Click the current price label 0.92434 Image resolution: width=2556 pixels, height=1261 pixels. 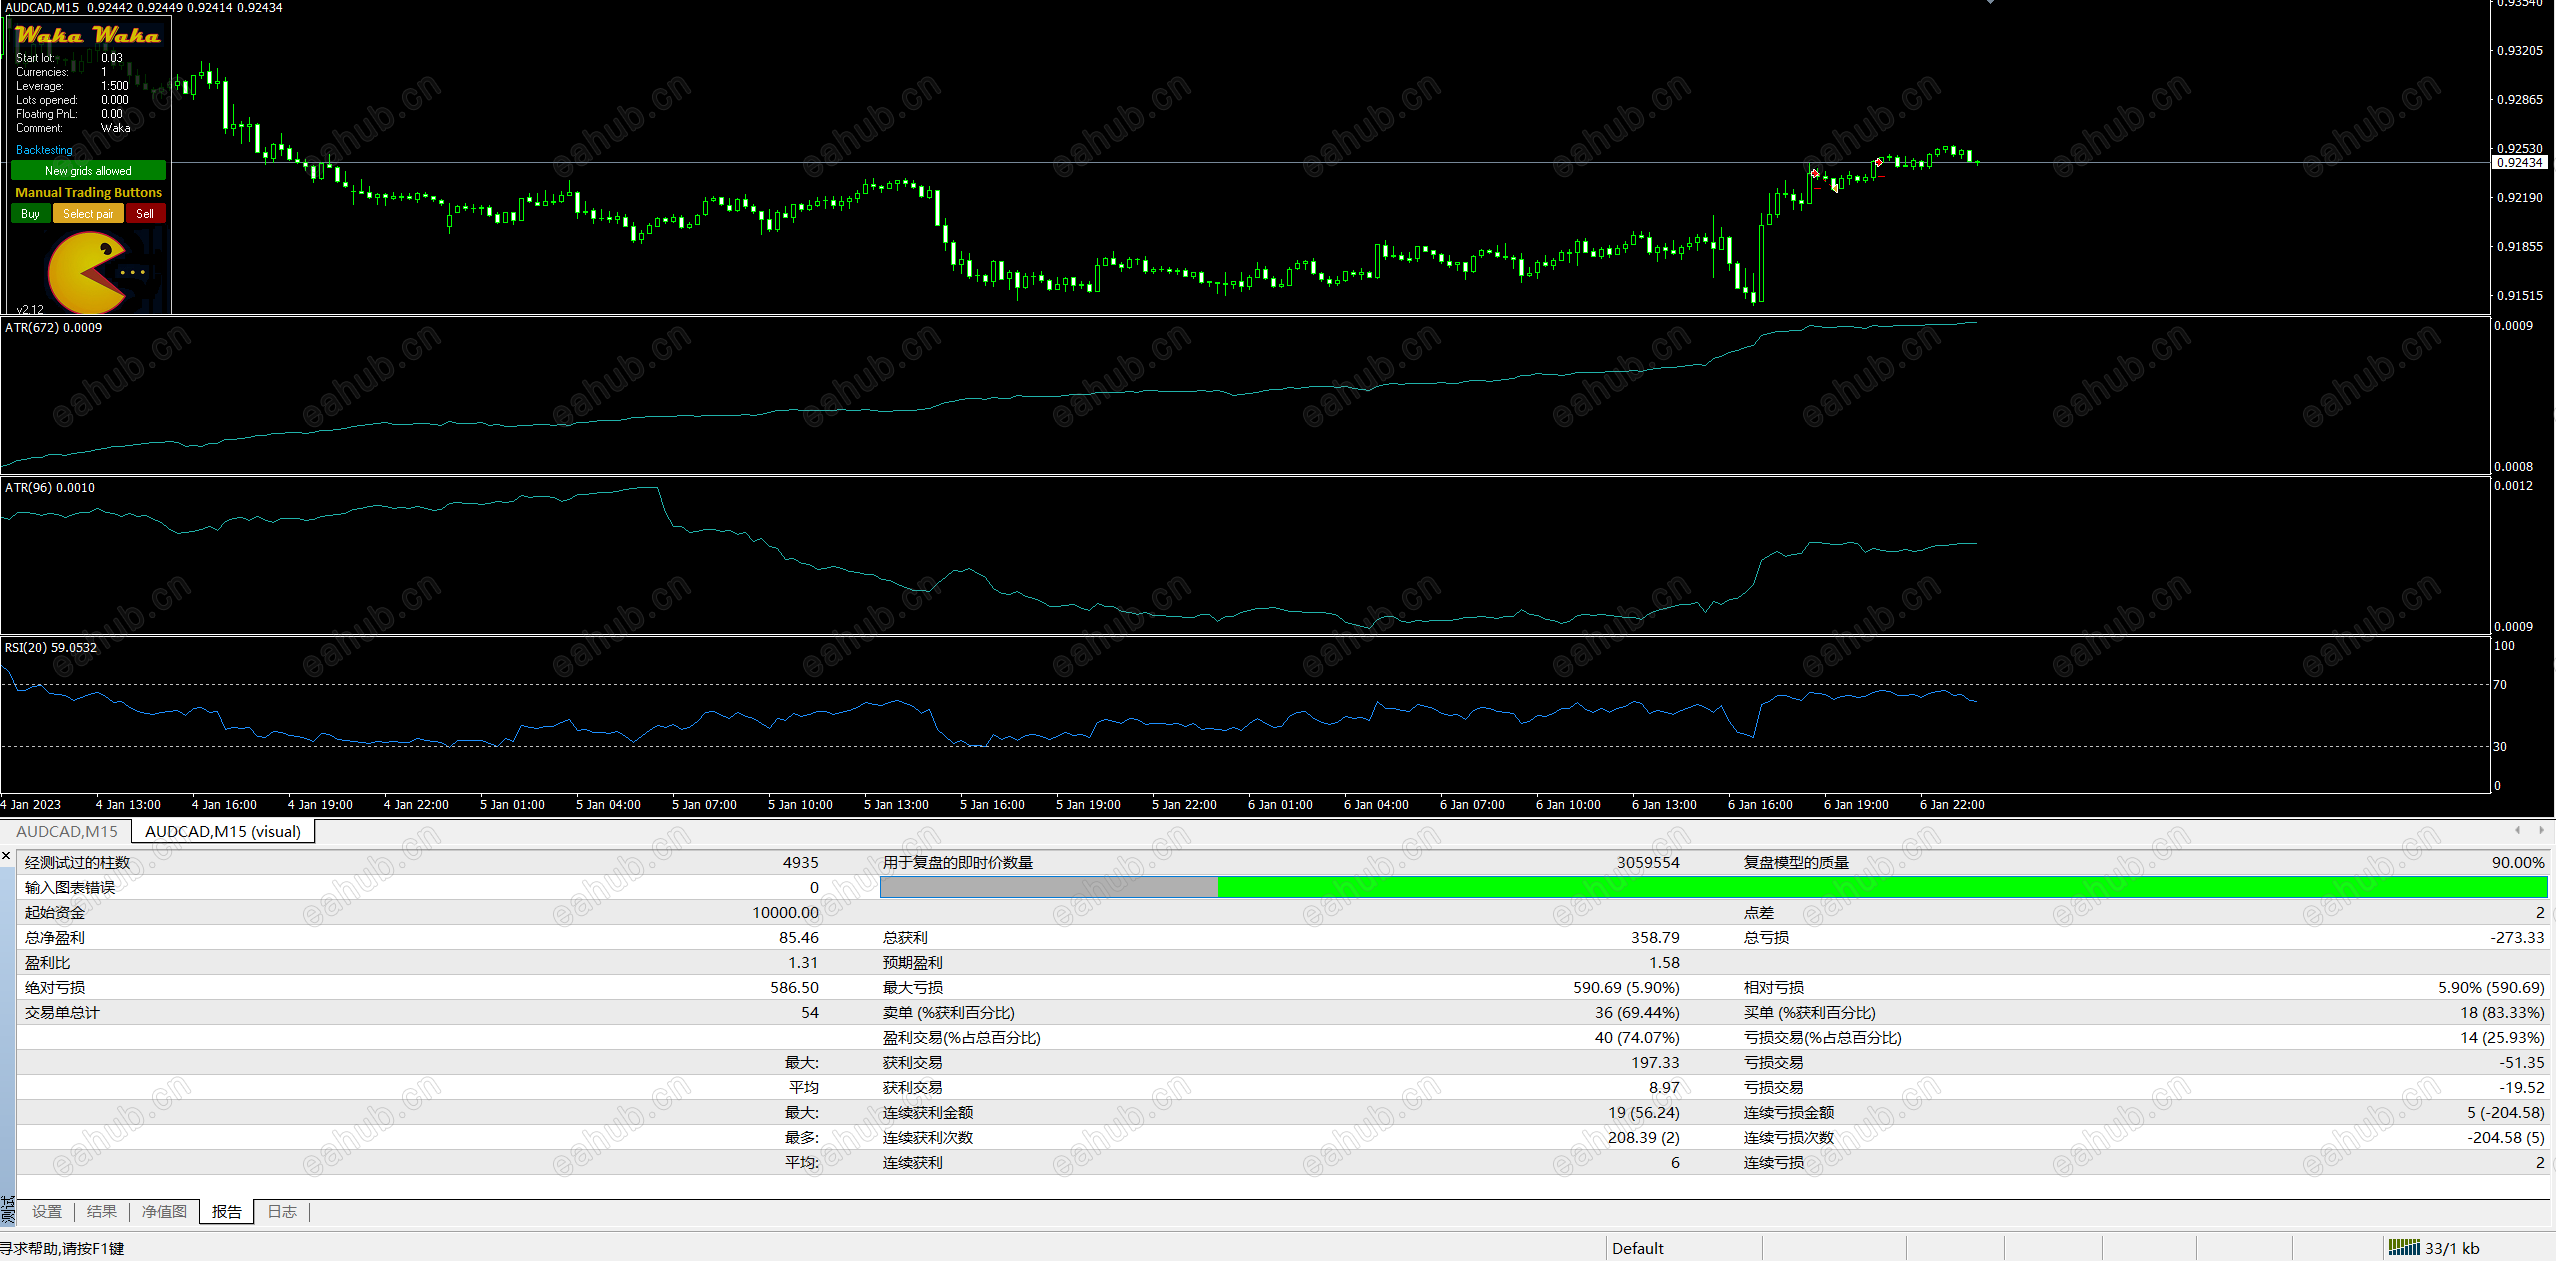2519,162
